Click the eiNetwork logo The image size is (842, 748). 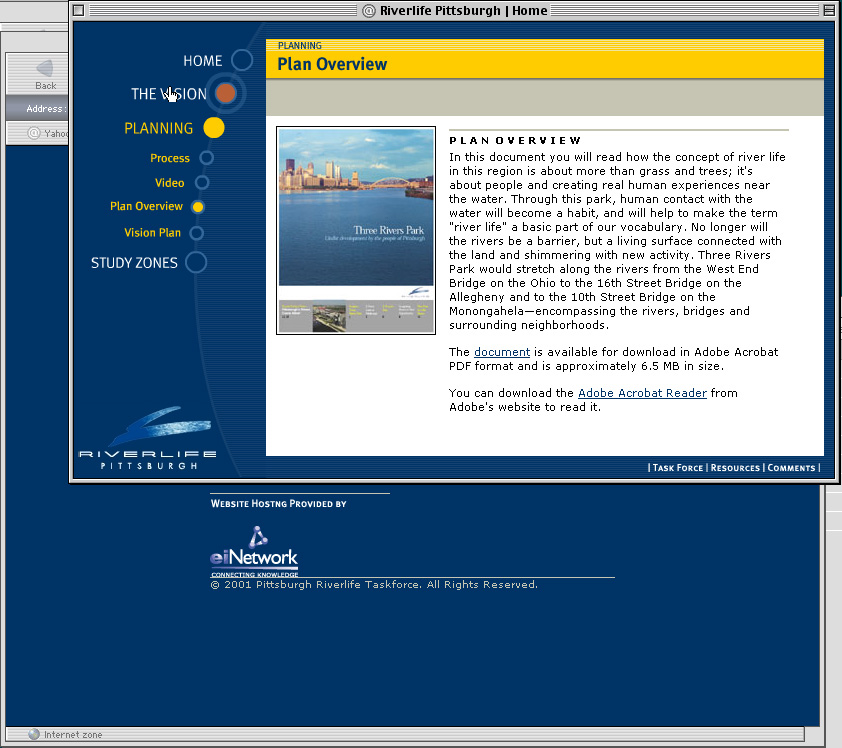coord(254,551)
